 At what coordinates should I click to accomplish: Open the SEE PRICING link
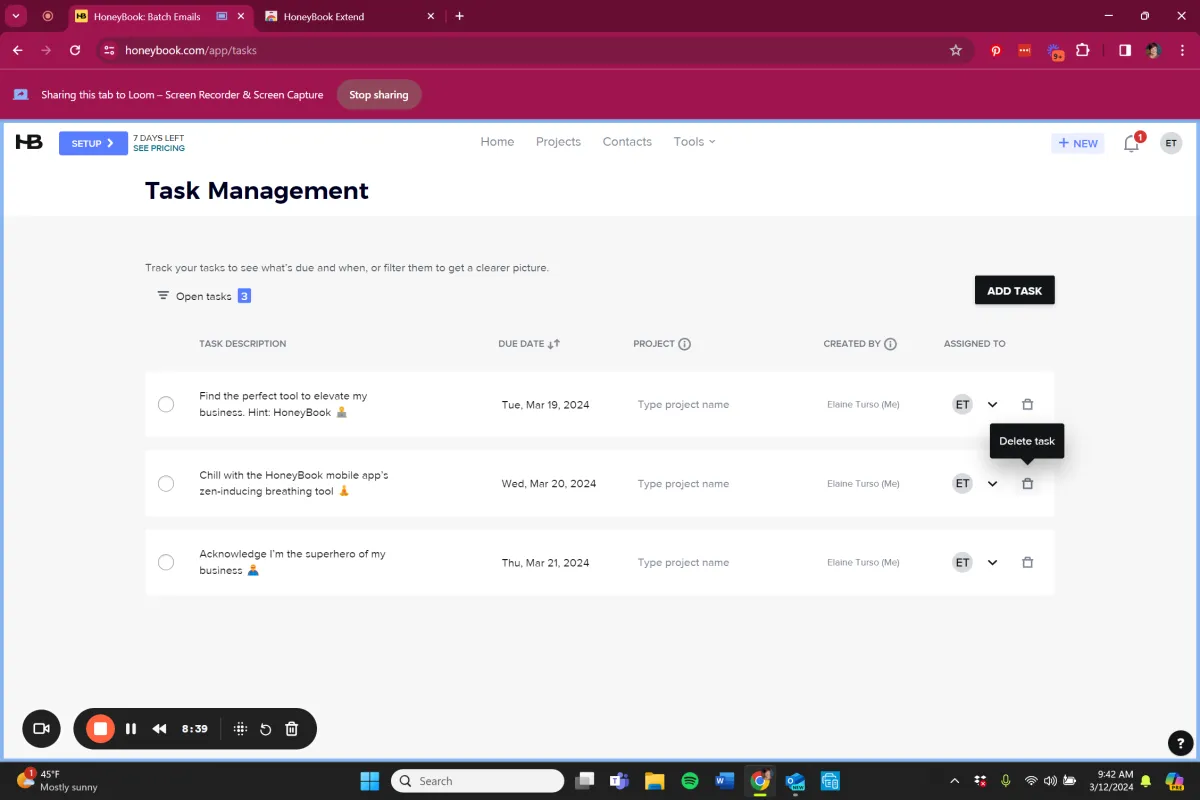[x=159, y=148]
